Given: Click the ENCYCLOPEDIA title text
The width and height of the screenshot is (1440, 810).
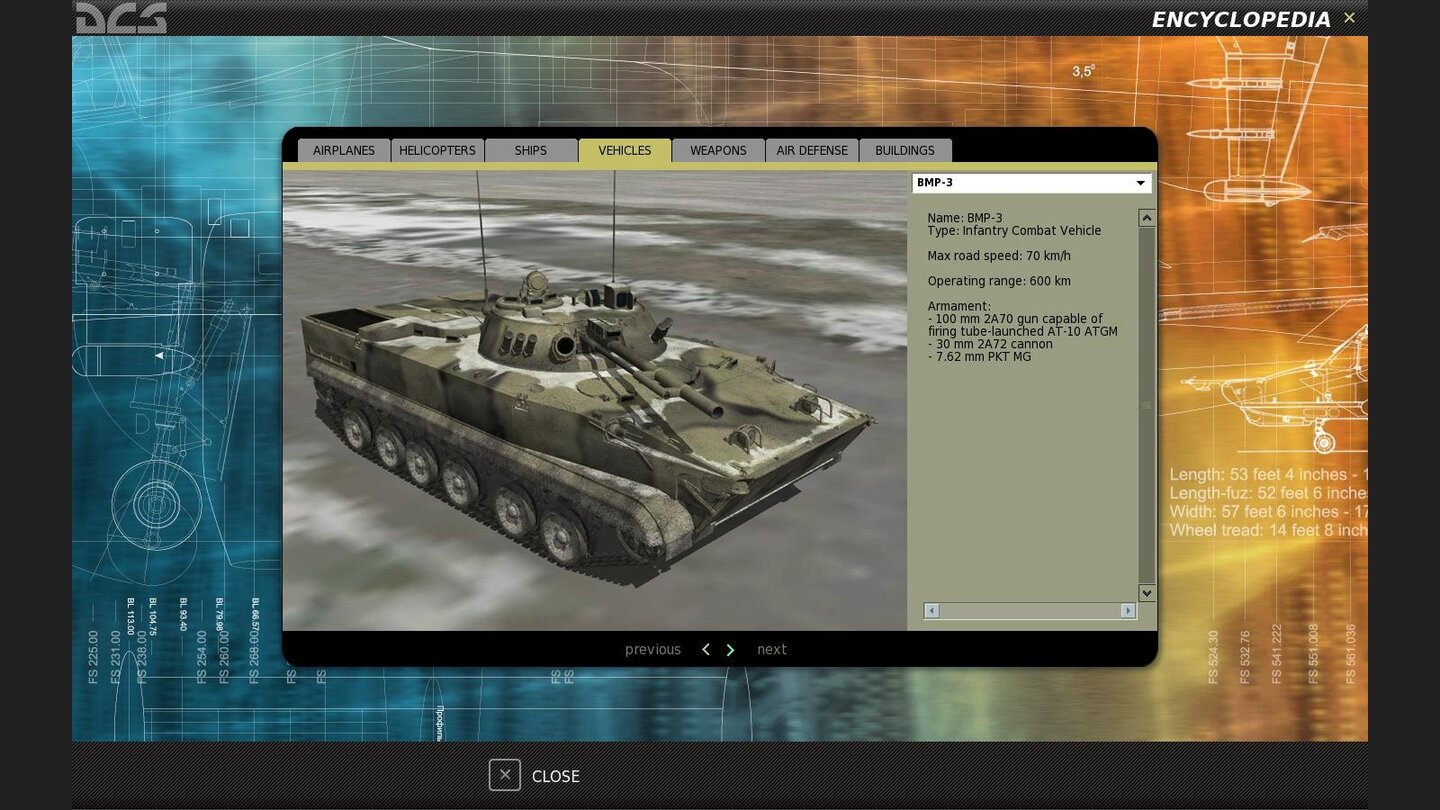Looking at the screenshot, I should (1241, 19).
